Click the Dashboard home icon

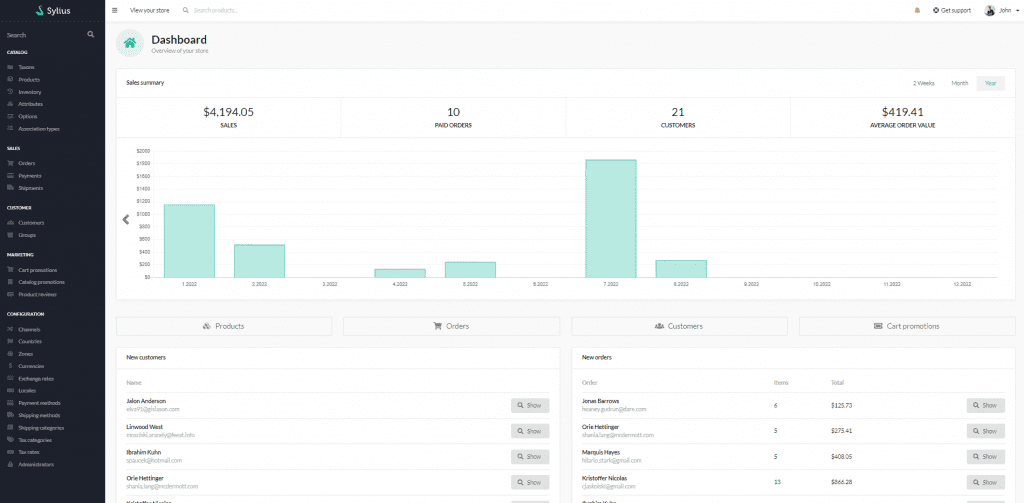pos(130,43)
